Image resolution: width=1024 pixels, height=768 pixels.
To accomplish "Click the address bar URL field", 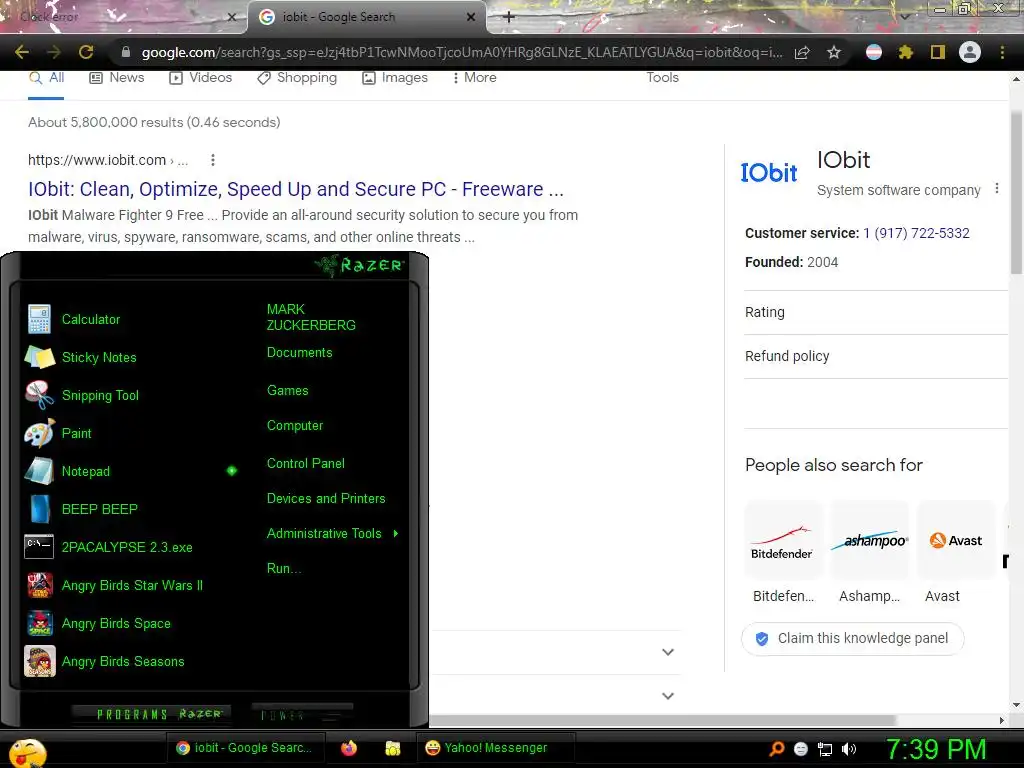I will click(x=462, y=52).
